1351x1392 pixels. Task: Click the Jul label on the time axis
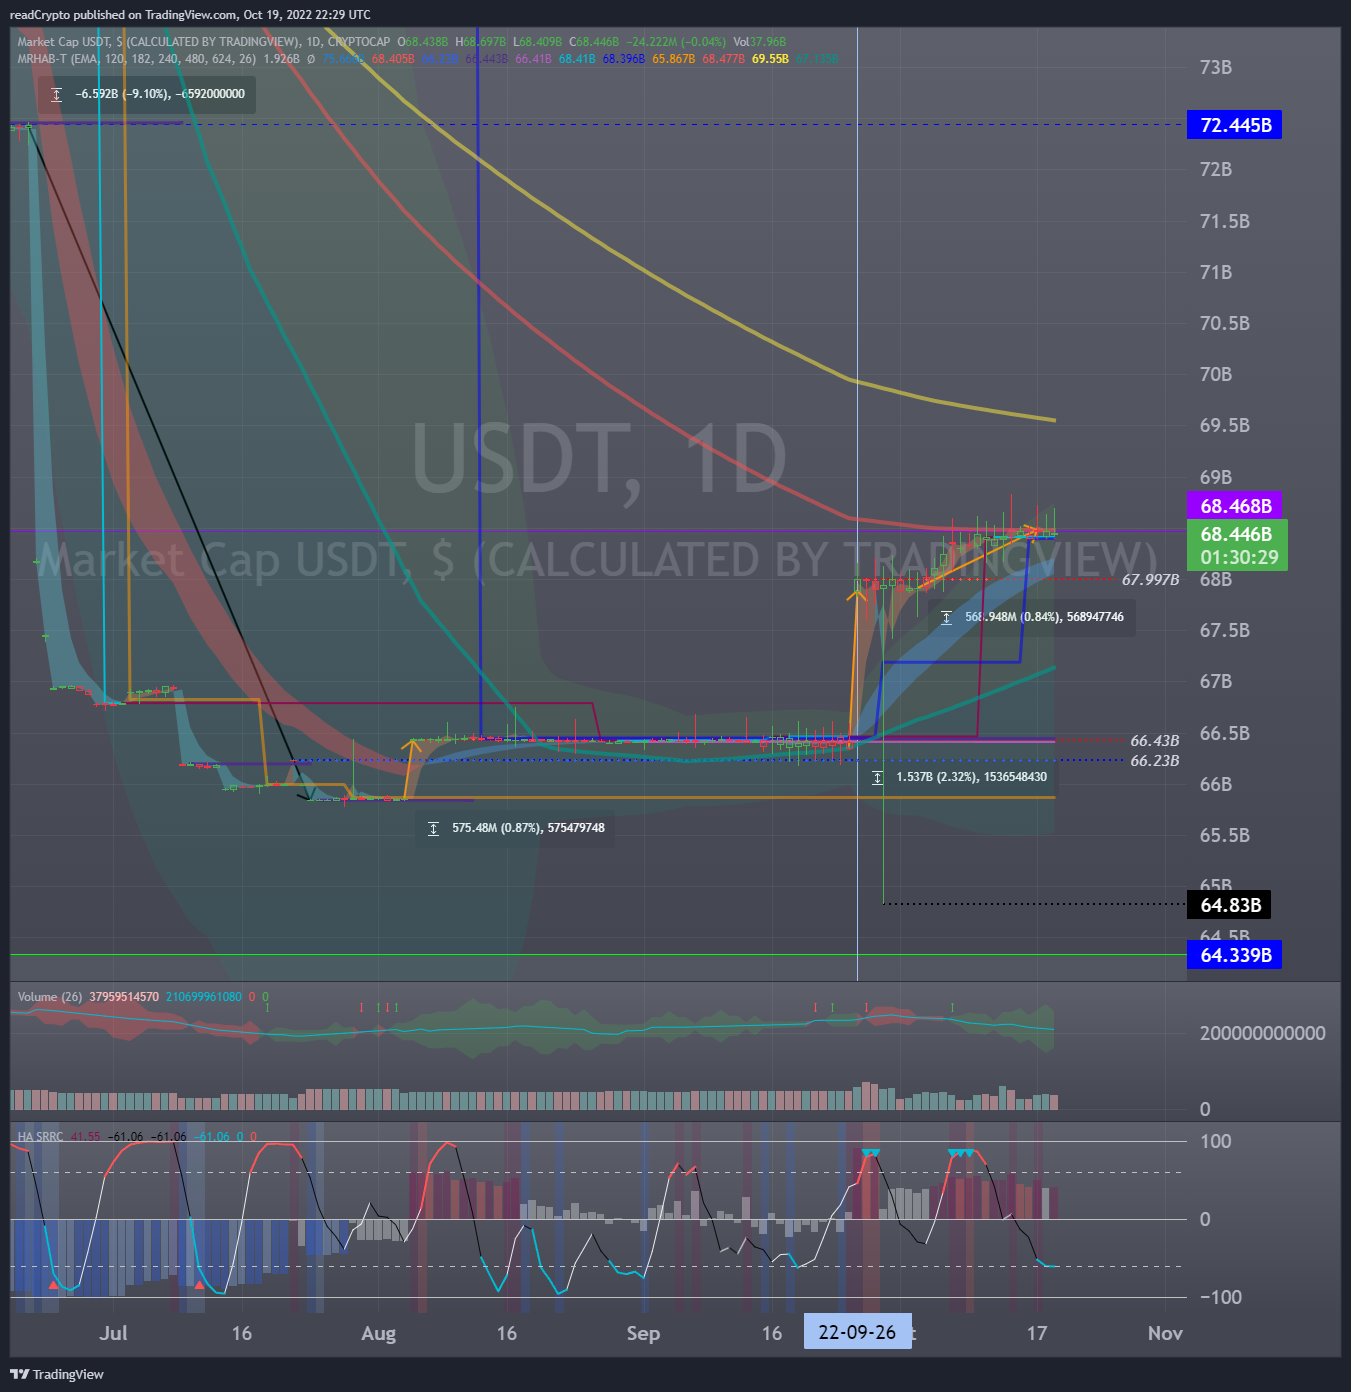click(113, 1333)
